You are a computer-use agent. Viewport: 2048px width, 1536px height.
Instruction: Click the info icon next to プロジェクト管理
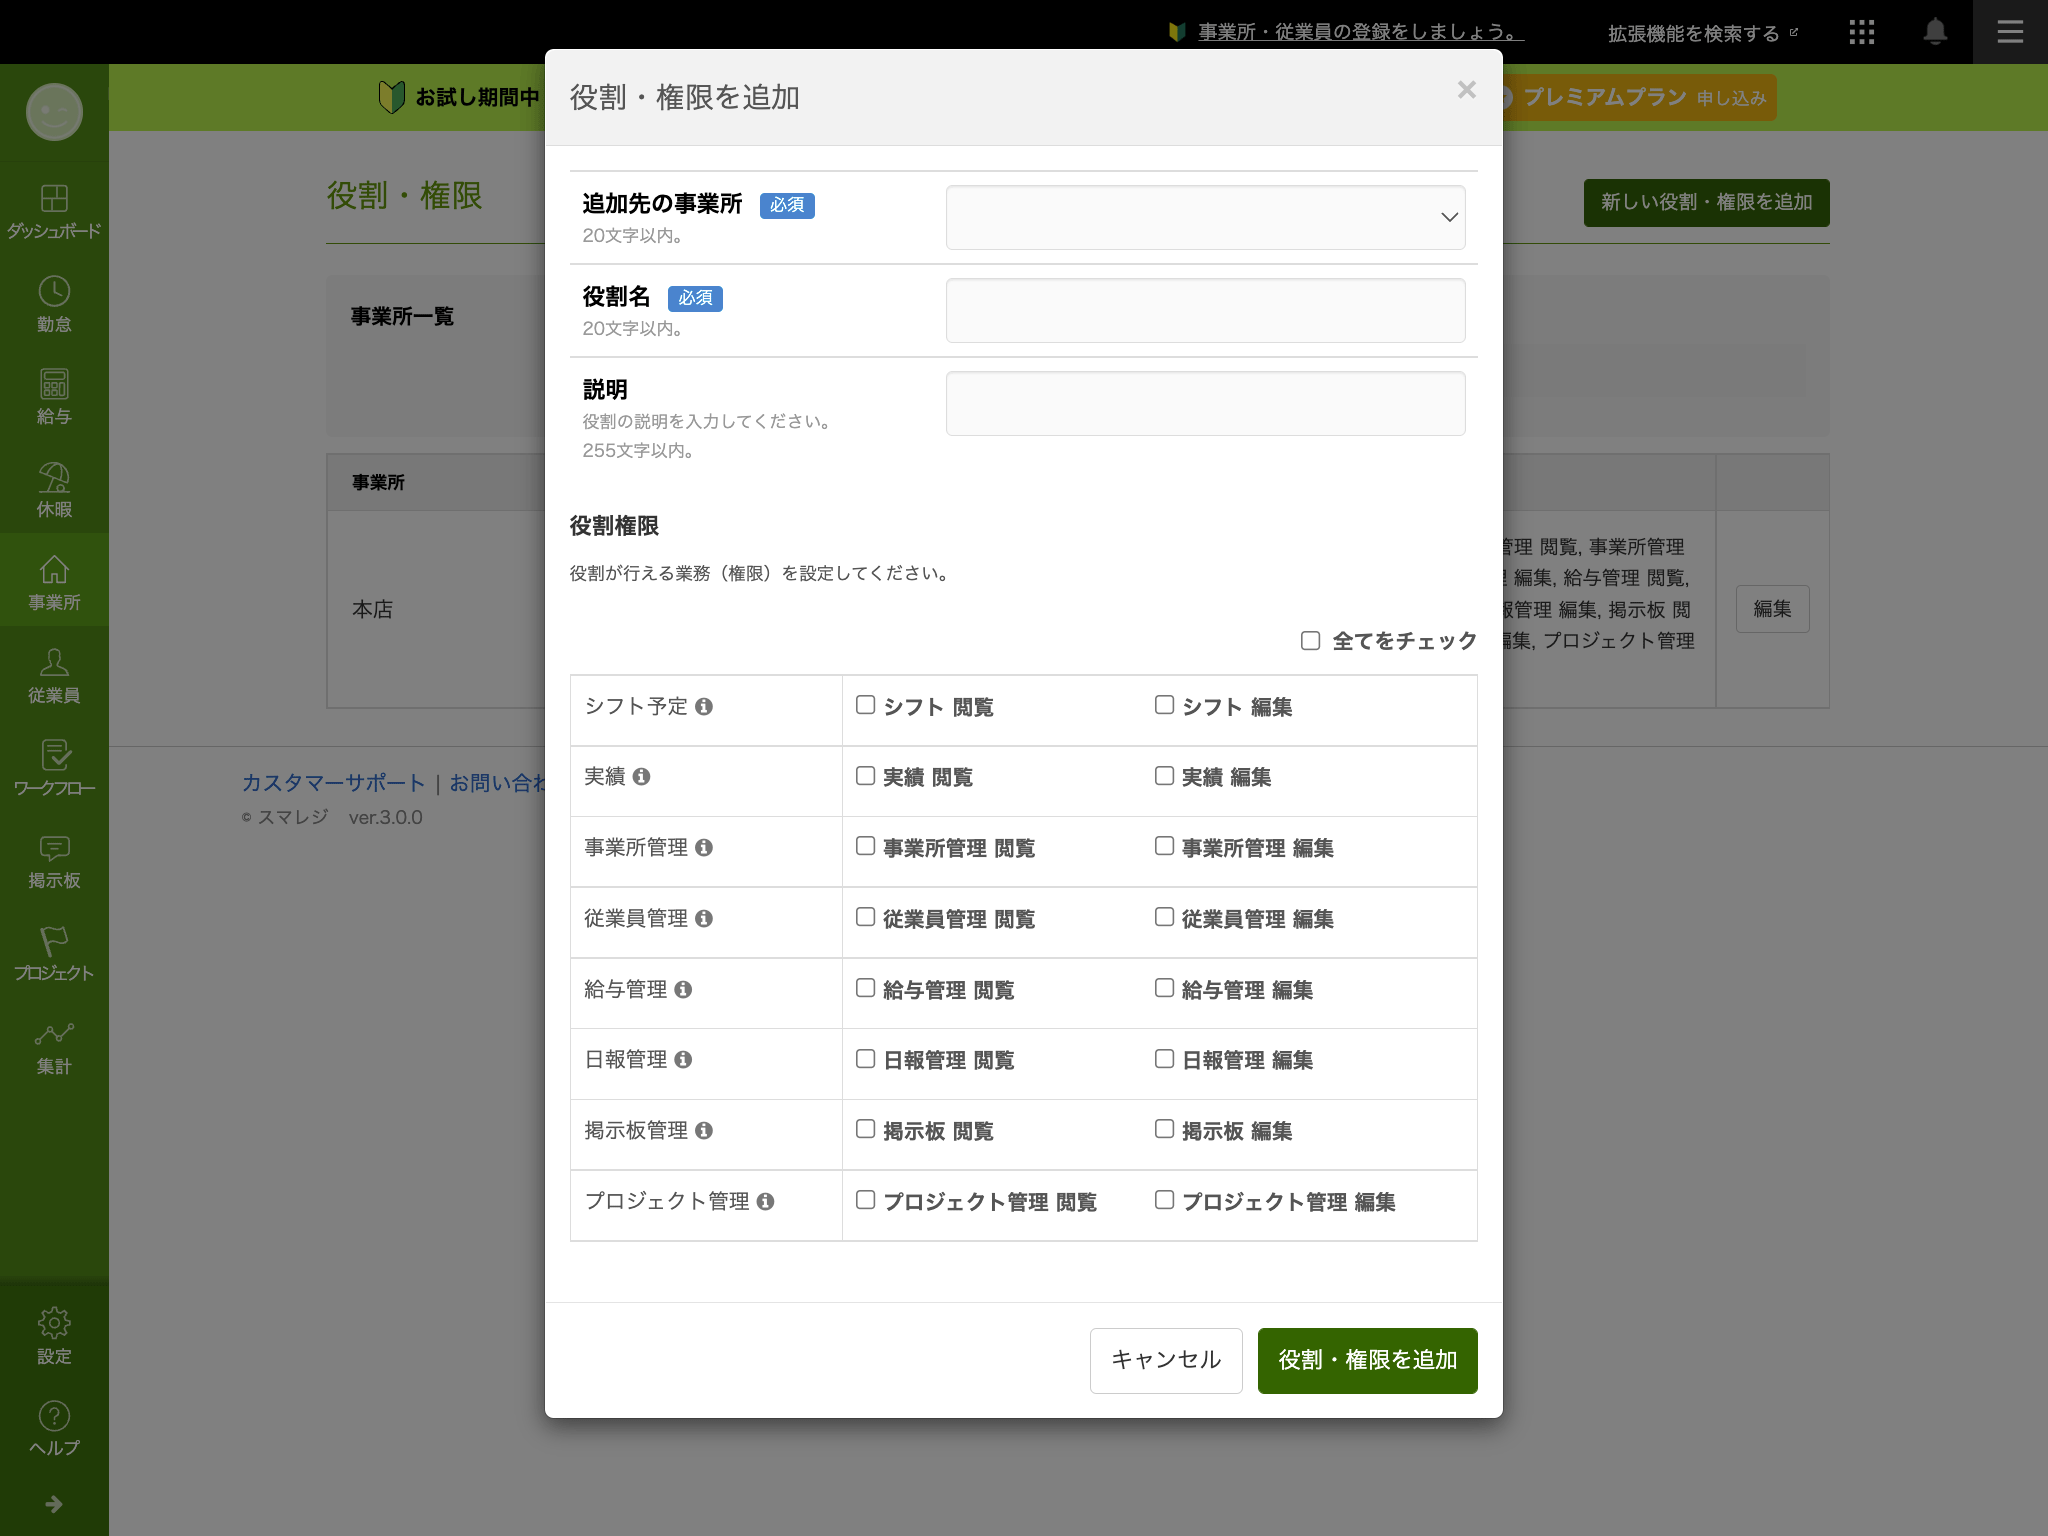click(x=766, y=1202)
